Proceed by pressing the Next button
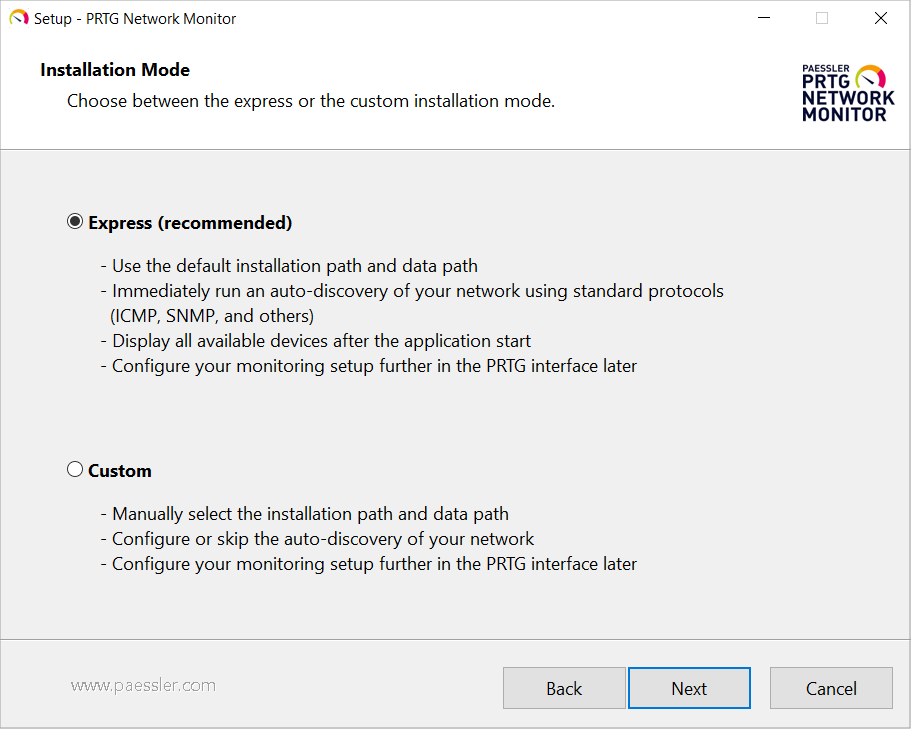Screen dimensions: 911x729 pyautogui.click(x=689, y=688)
